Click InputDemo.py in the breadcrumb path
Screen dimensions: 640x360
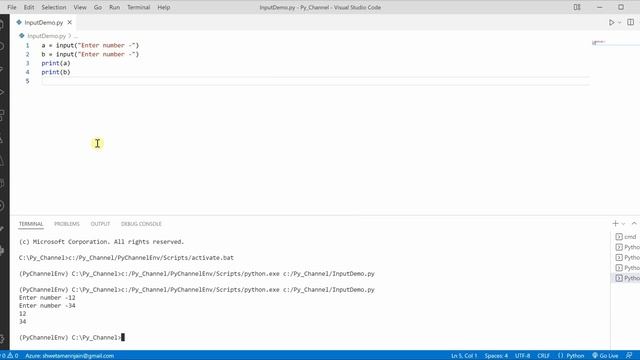[46, 36]
